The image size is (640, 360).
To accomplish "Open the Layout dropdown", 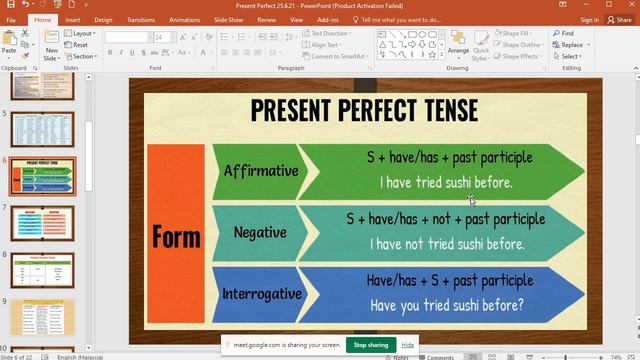I will pos(80,33).
